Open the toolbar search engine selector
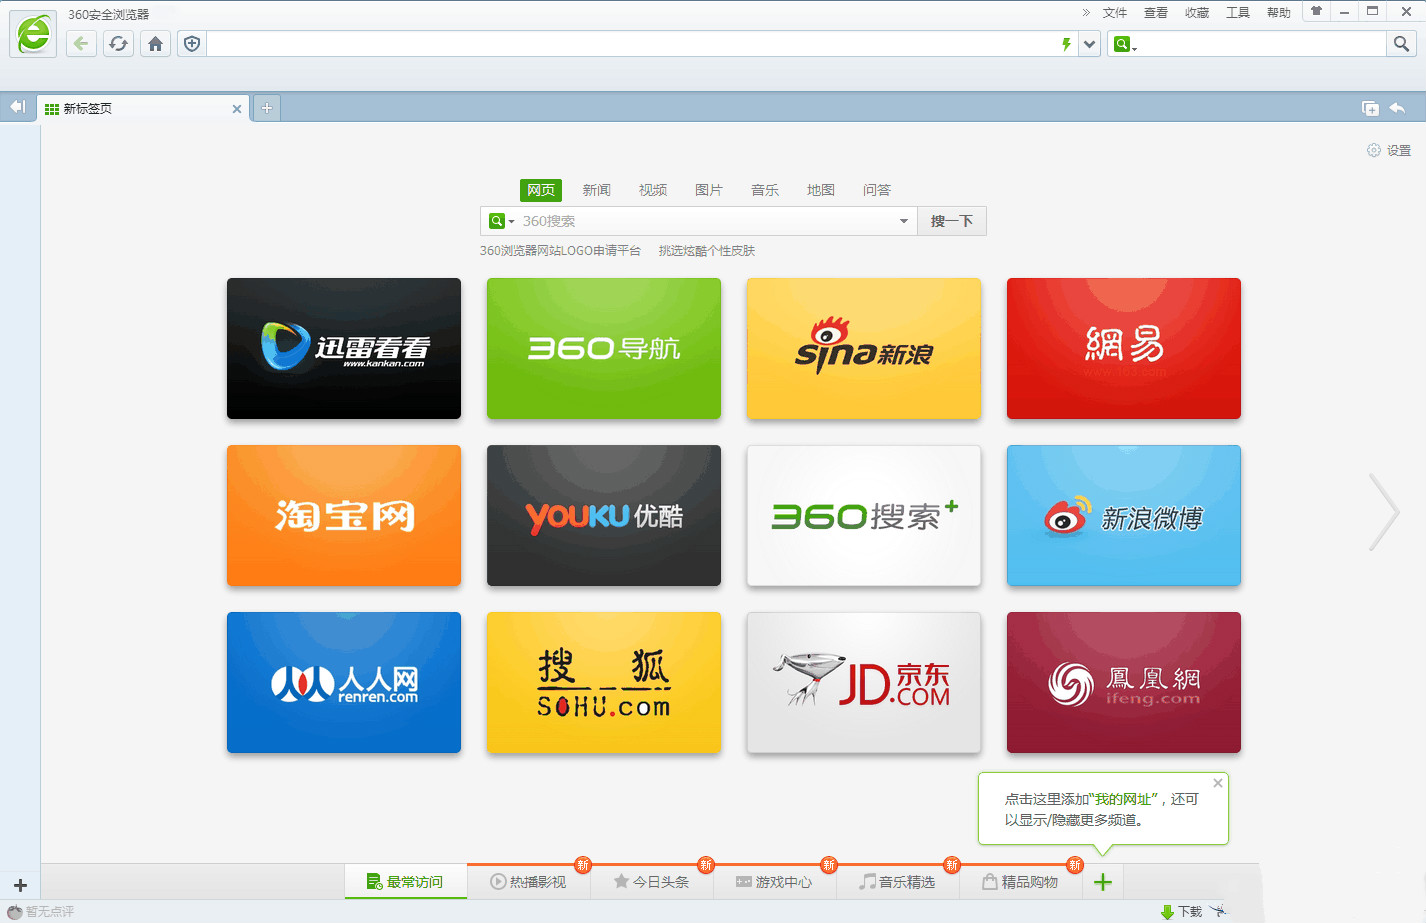1426x923 pixels. coord(1125,44)
